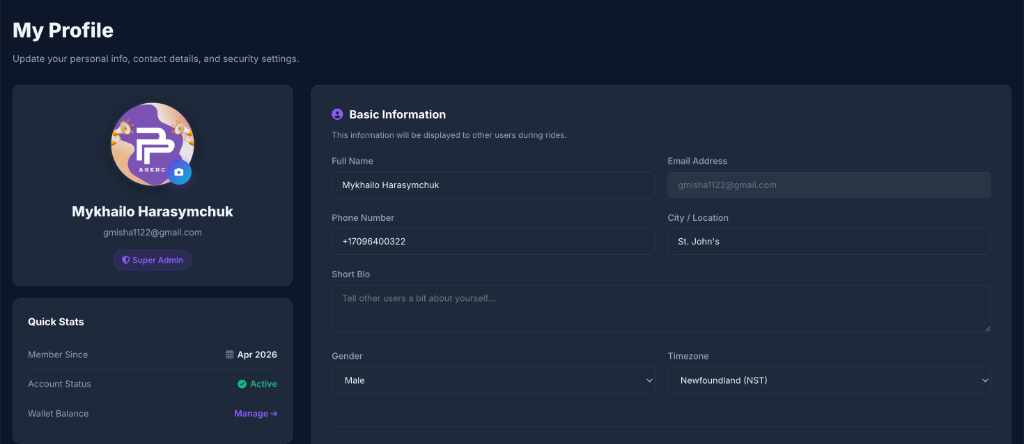The height and width of the screenshot is (444, 1024).
Task: Click the Full Name input field
Action: [x=493, y=185]
